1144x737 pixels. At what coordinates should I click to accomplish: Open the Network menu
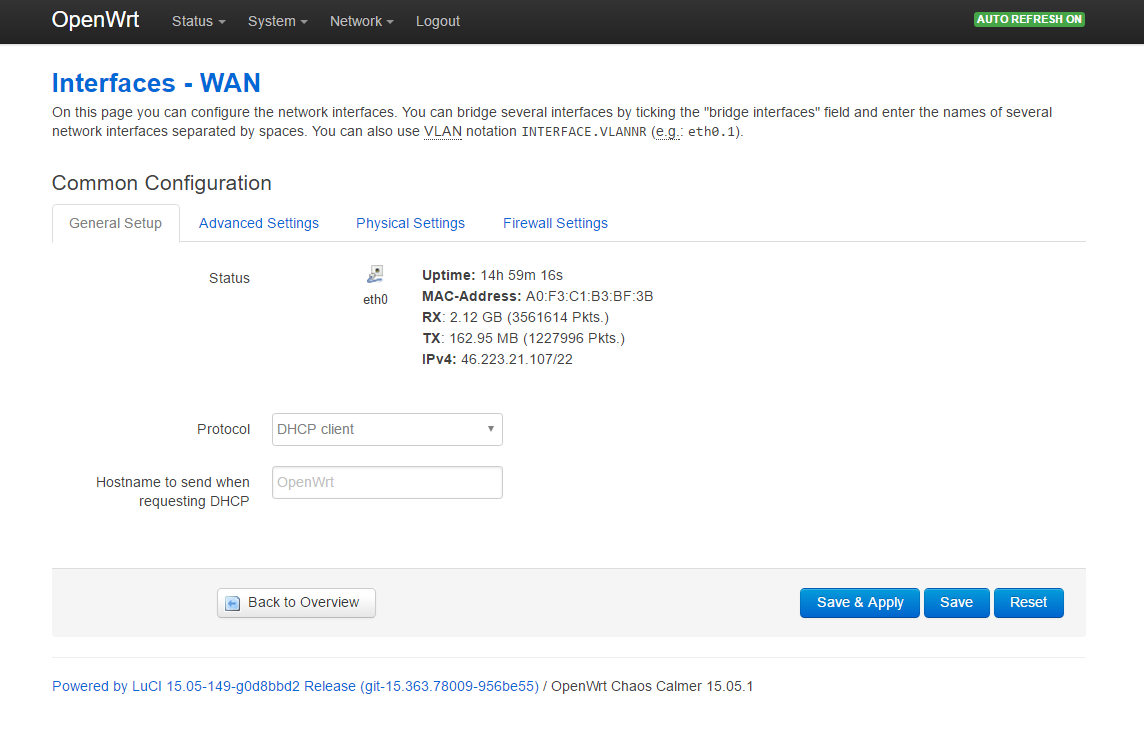361,21
